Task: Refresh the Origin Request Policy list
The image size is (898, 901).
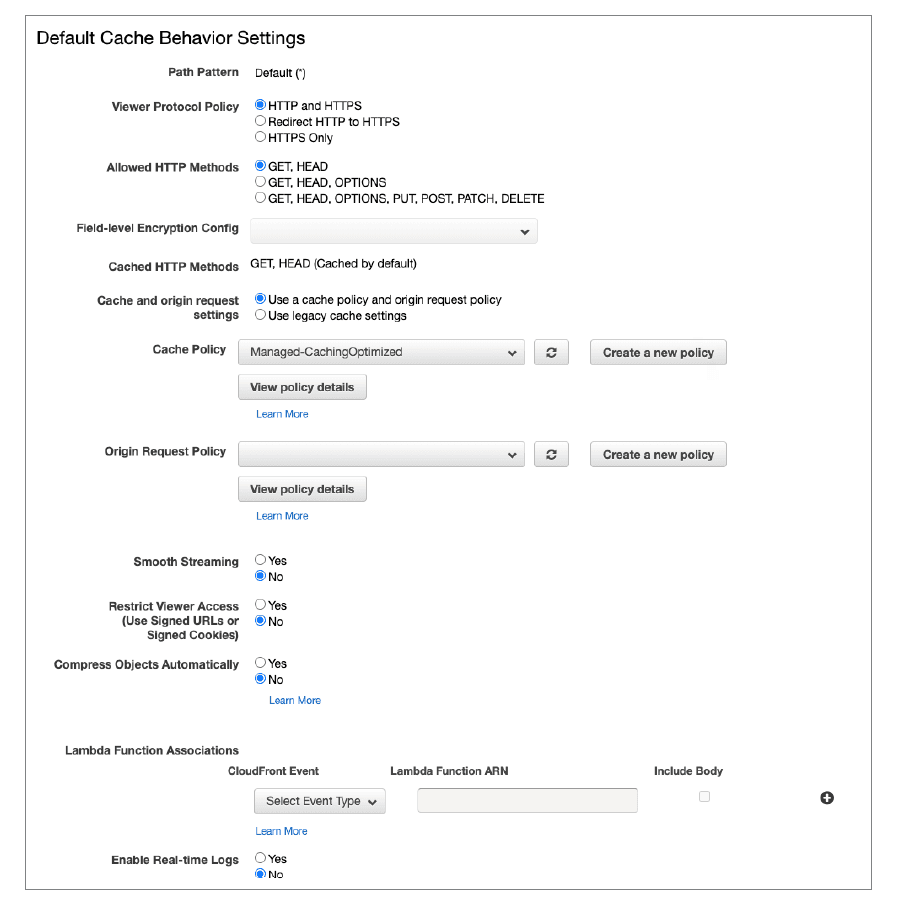Action: pyautogui.click(x=551, y=454)
